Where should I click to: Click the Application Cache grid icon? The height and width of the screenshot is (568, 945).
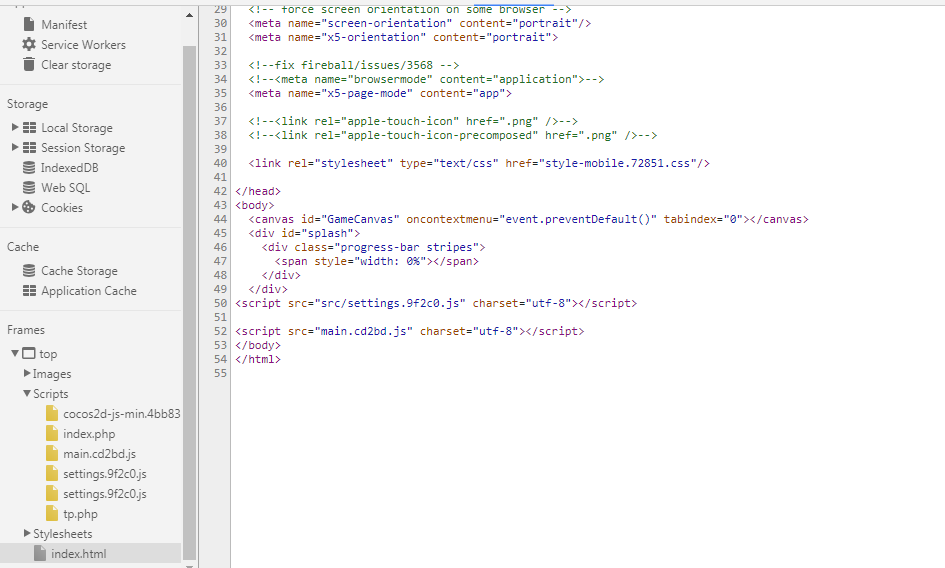click(x=29, y=290)
